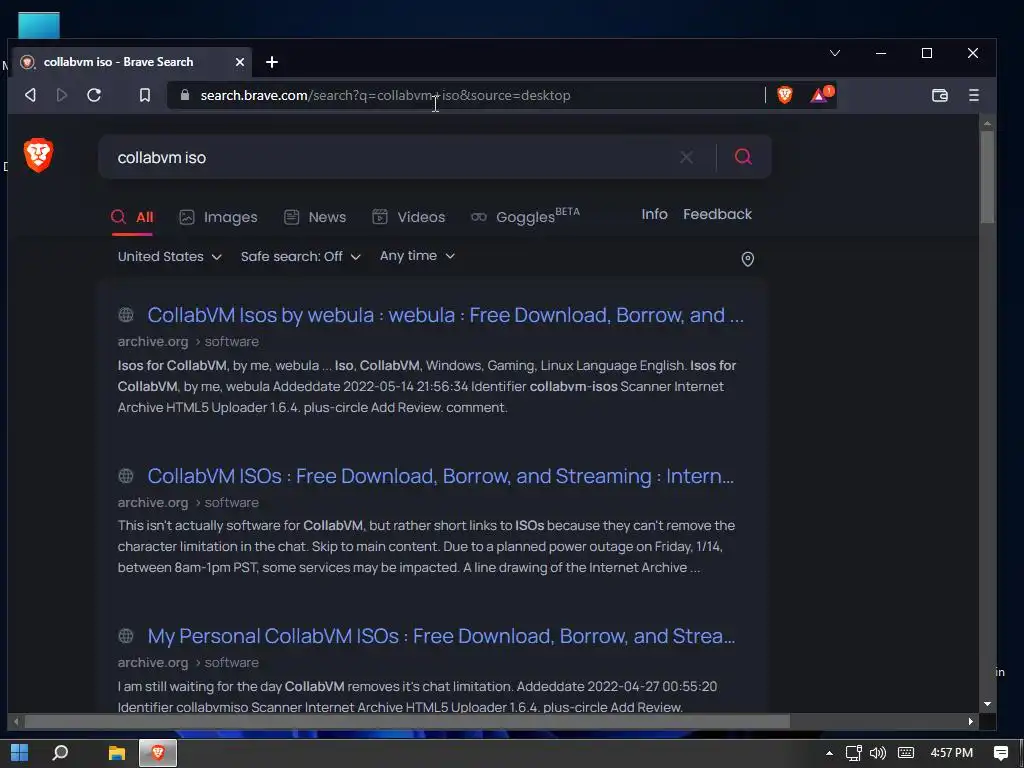Click the collabvm iso search field
The height and width of the screenshot is (768, 1024).
pyautogui.click(x=392, y=157)
